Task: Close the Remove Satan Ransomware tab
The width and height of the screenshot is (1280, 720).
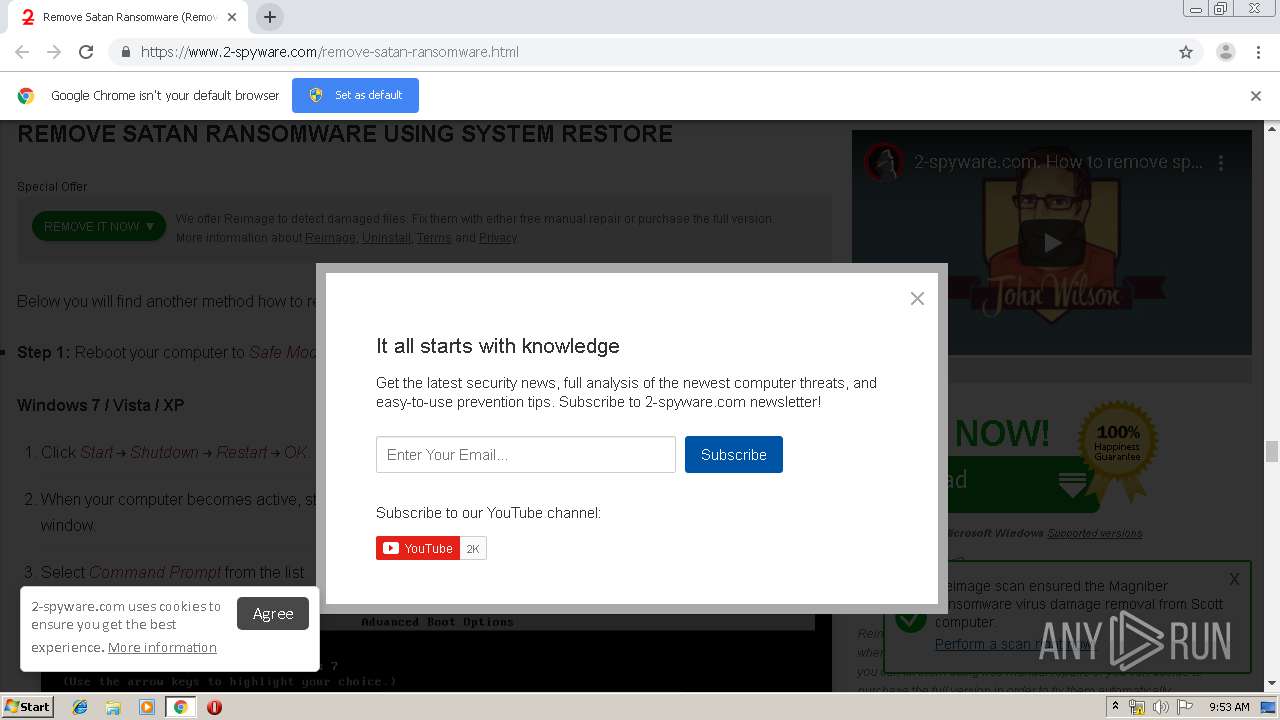Action: [x=232, y=17]
